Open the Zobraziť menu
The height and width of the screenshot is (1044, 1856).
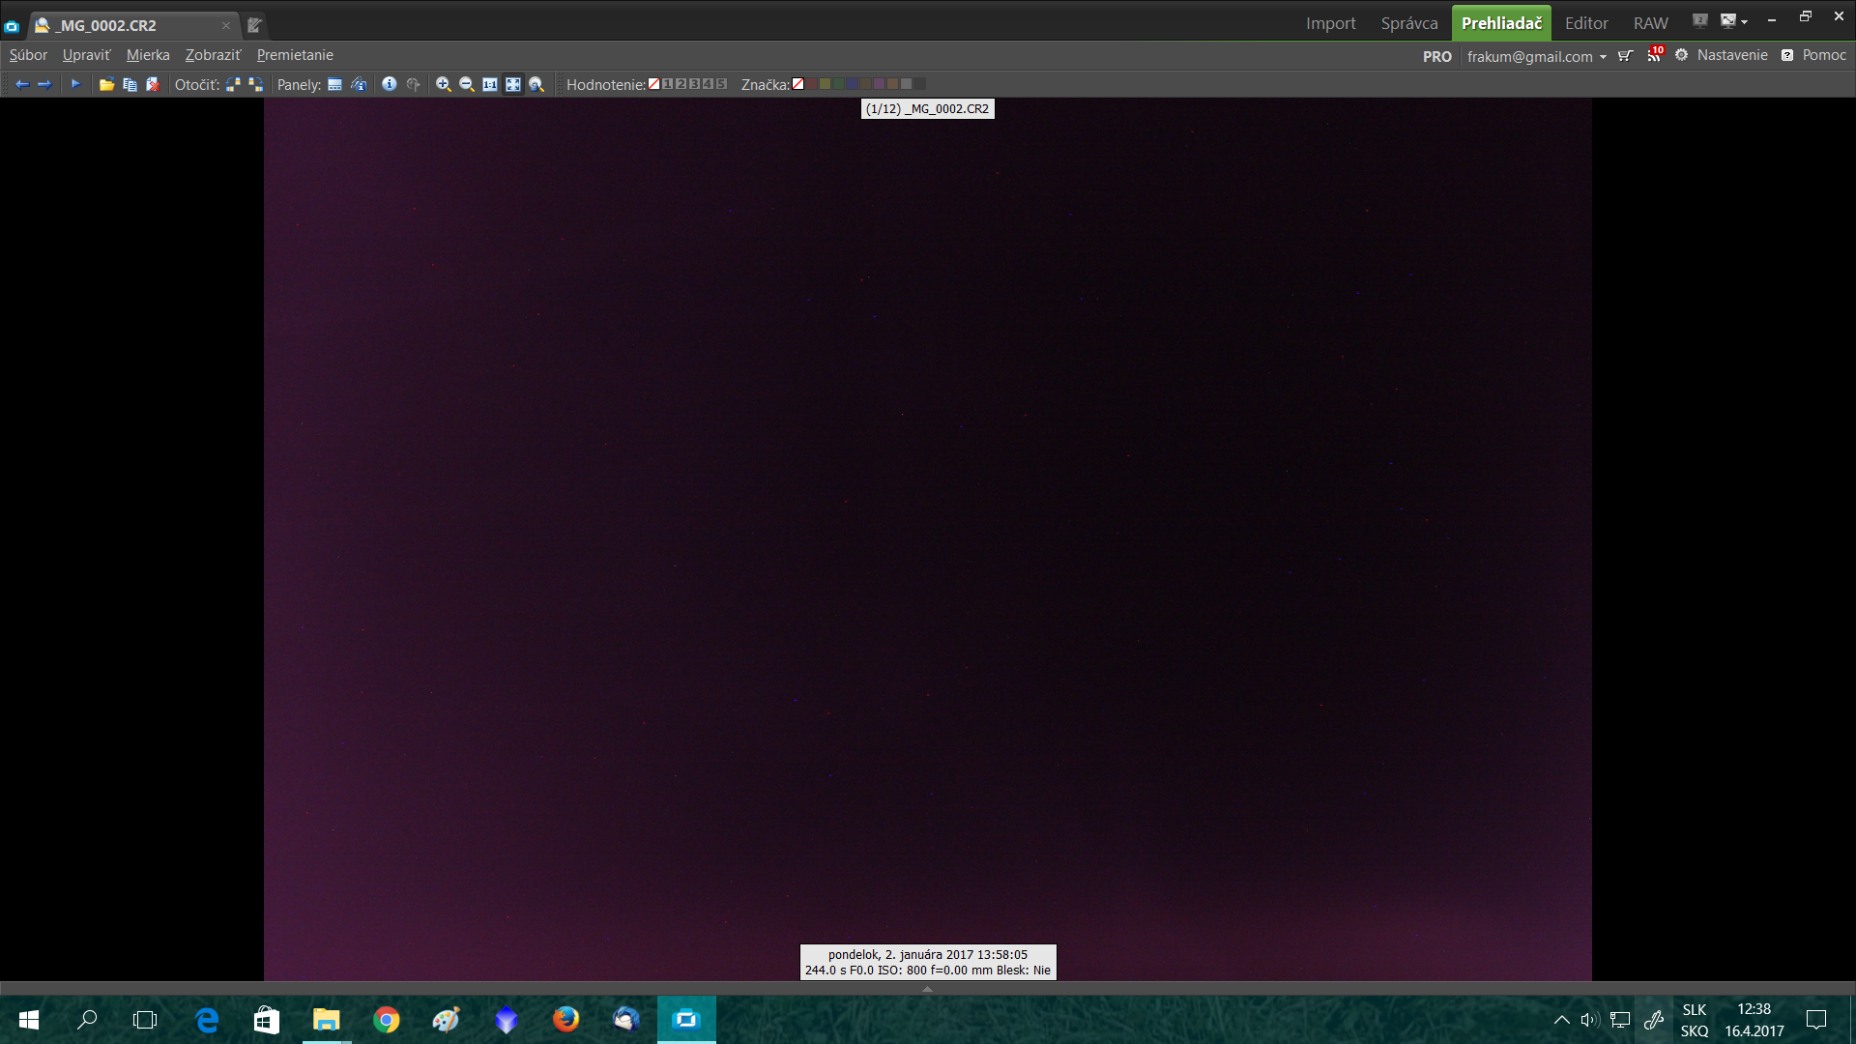(212, 55)
